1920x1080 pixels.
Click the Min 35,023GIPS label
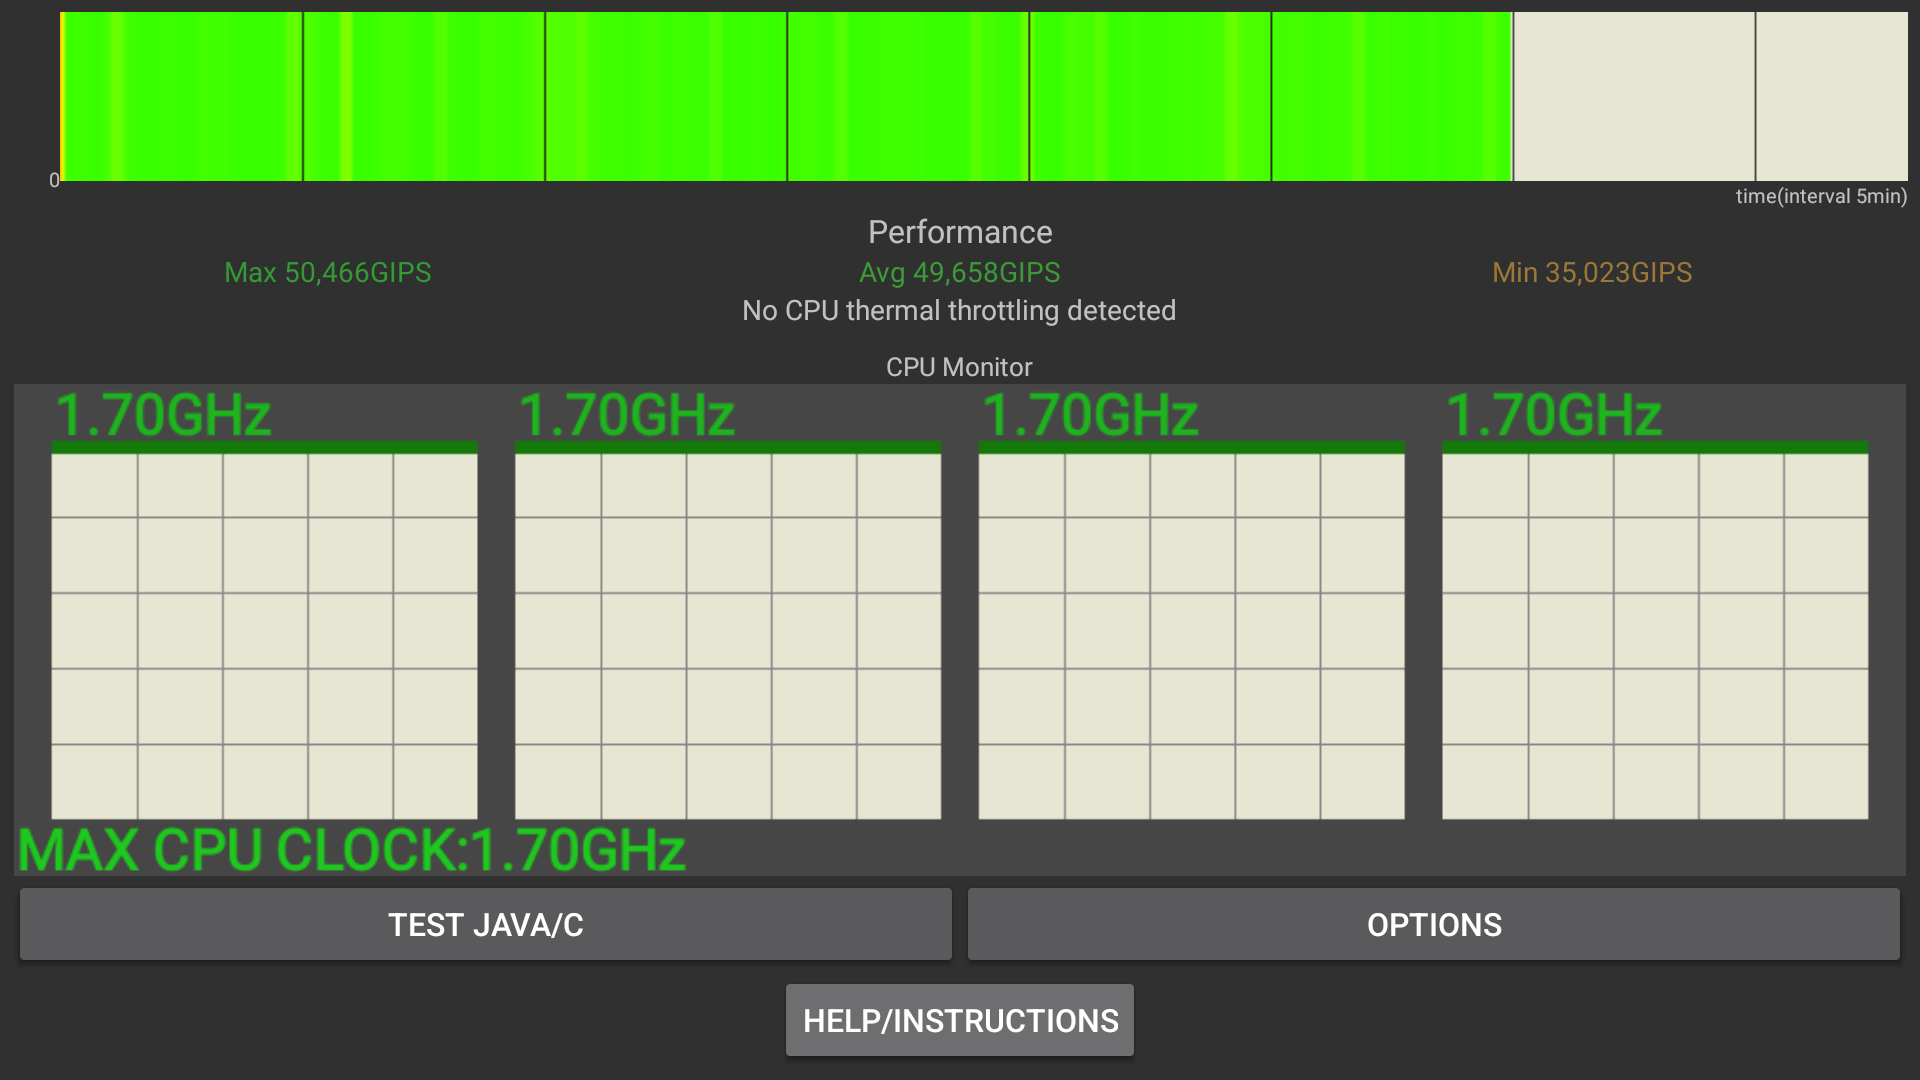(1591, 272)
